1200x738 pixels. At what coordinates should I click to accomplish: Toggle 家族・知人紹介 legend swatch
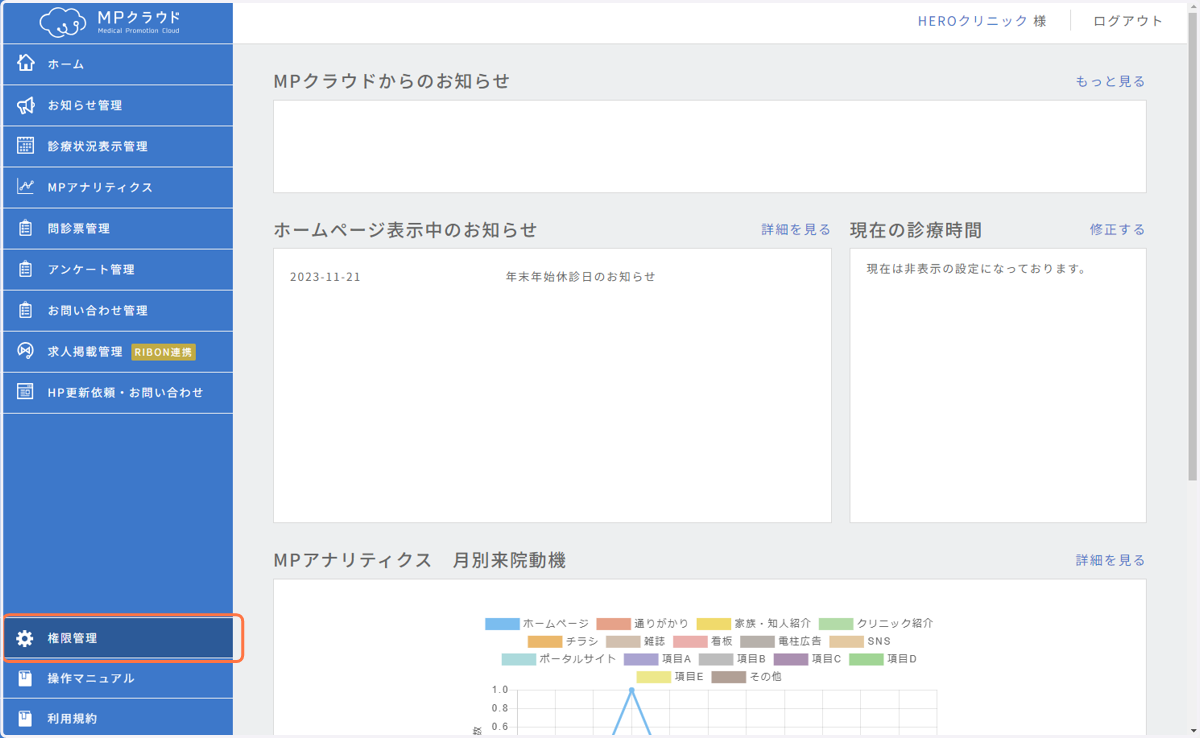[x=714, y=624]
